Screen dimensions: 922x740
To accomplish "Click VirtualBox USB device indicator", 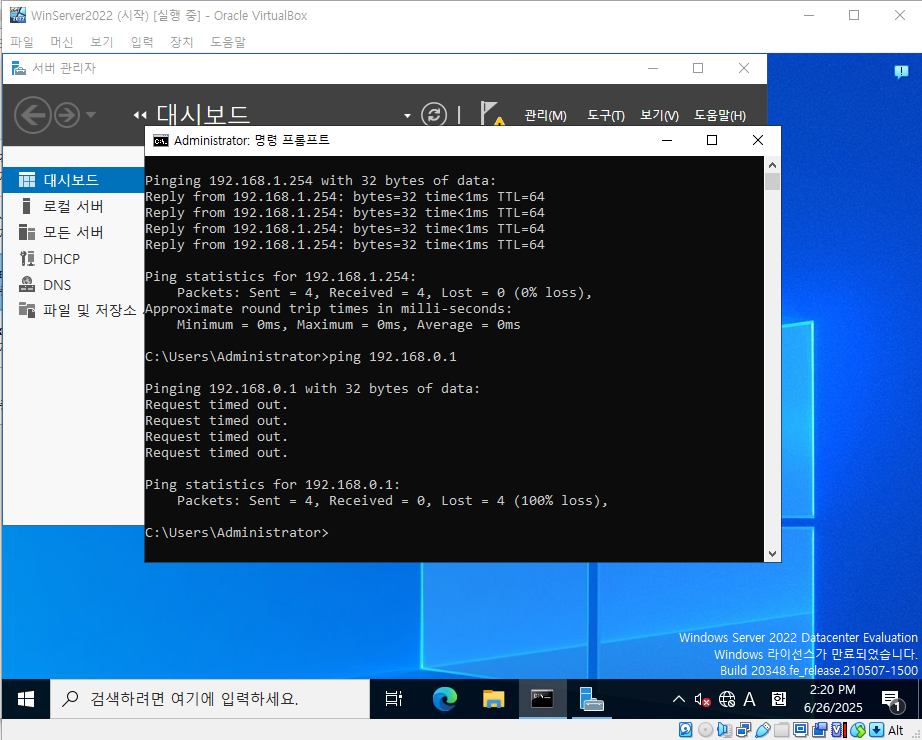I will 763,729.
